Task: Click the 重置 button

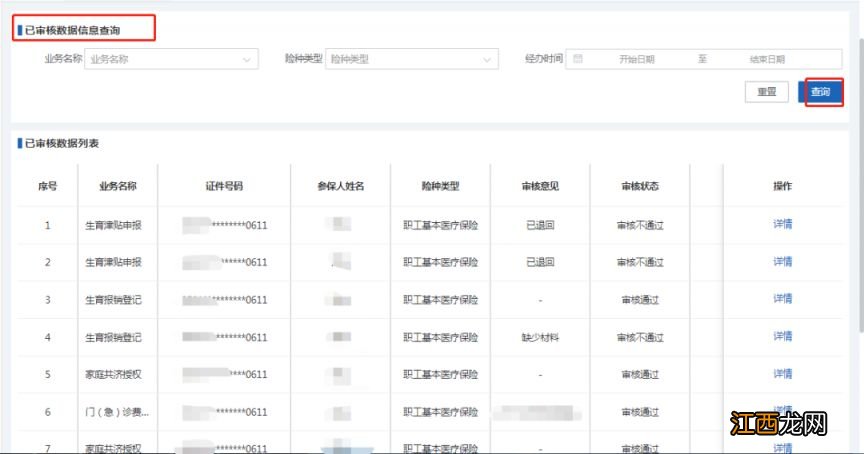Action: 766,91
